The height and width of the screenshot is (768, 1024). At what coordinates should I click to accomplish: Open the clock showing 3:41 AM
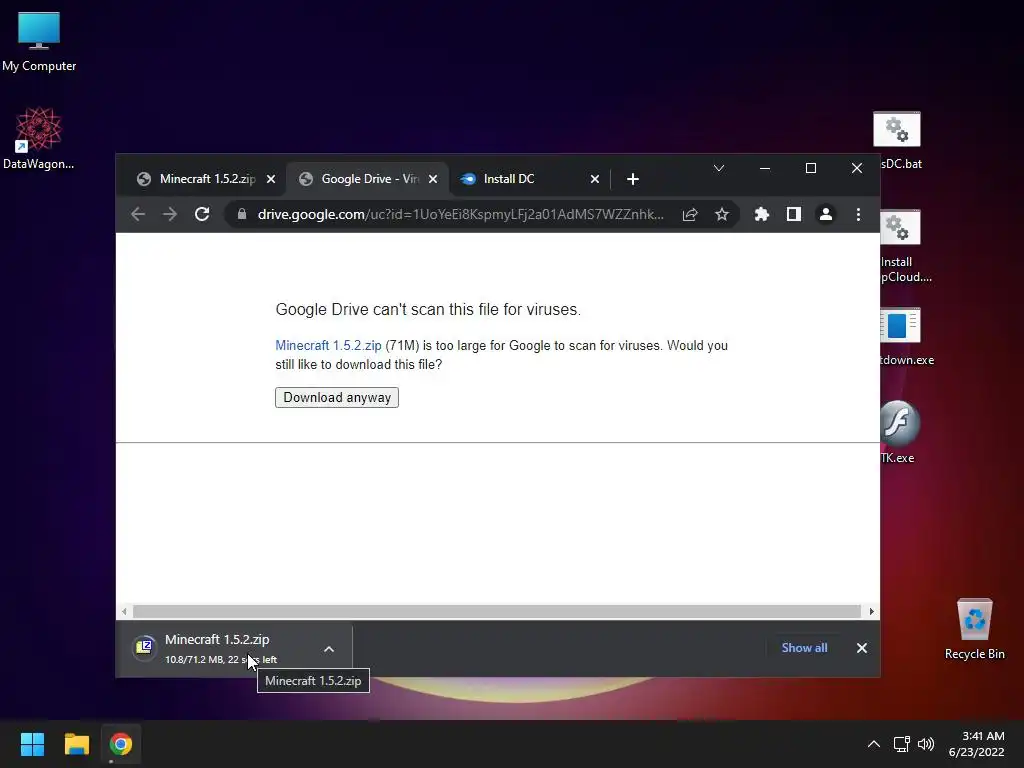pyautogui.click(x=977, y=744)
